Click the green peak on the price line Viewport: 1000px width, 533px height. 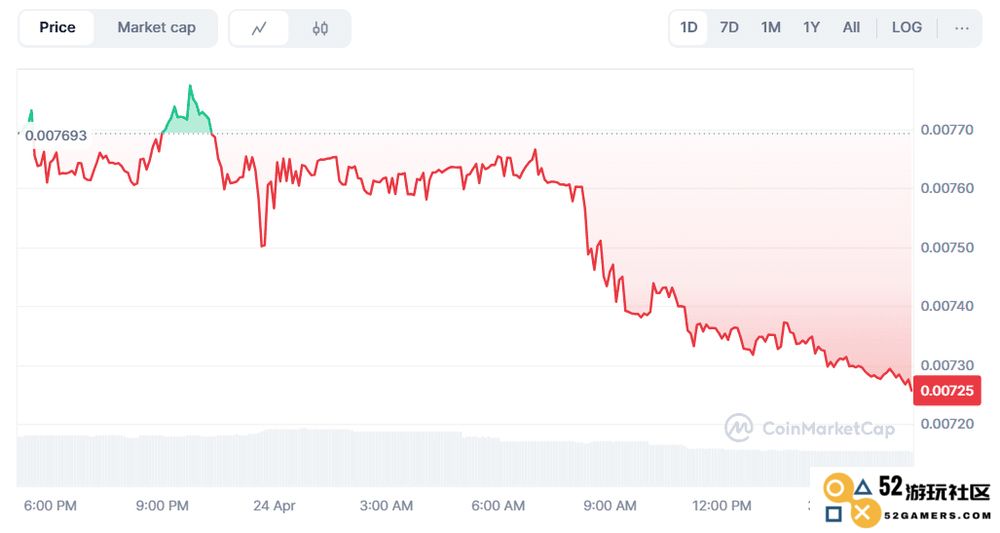[189, 87]
